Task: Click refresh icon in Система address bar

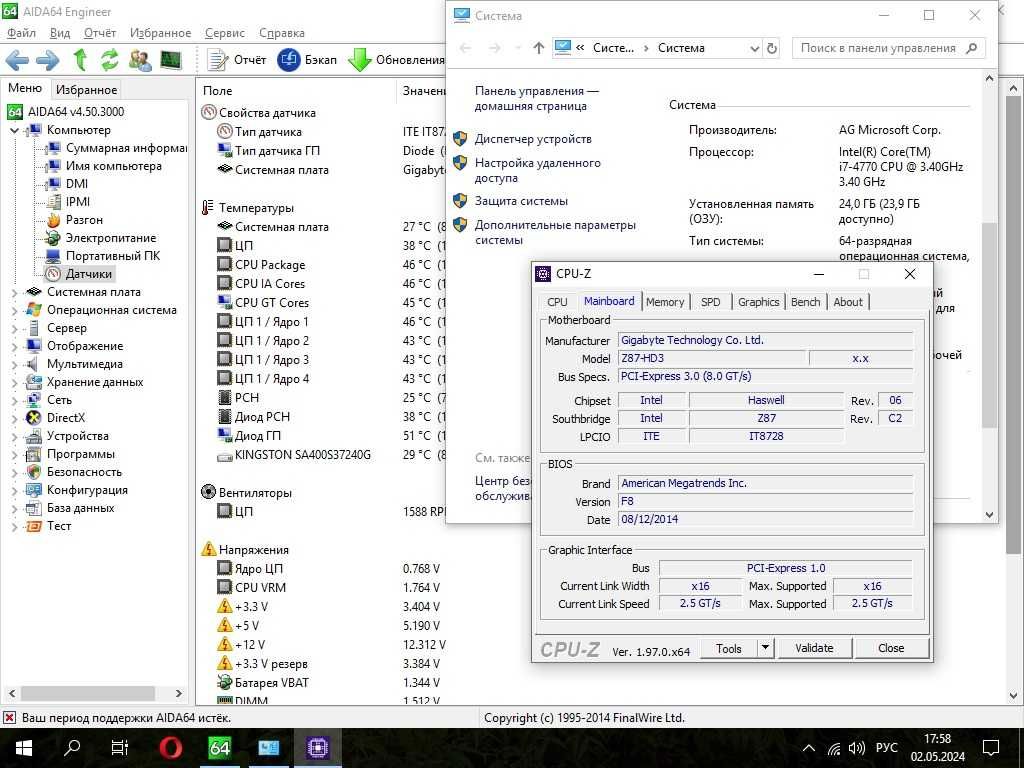Action: pyautogui.click(x=772, y=48)
